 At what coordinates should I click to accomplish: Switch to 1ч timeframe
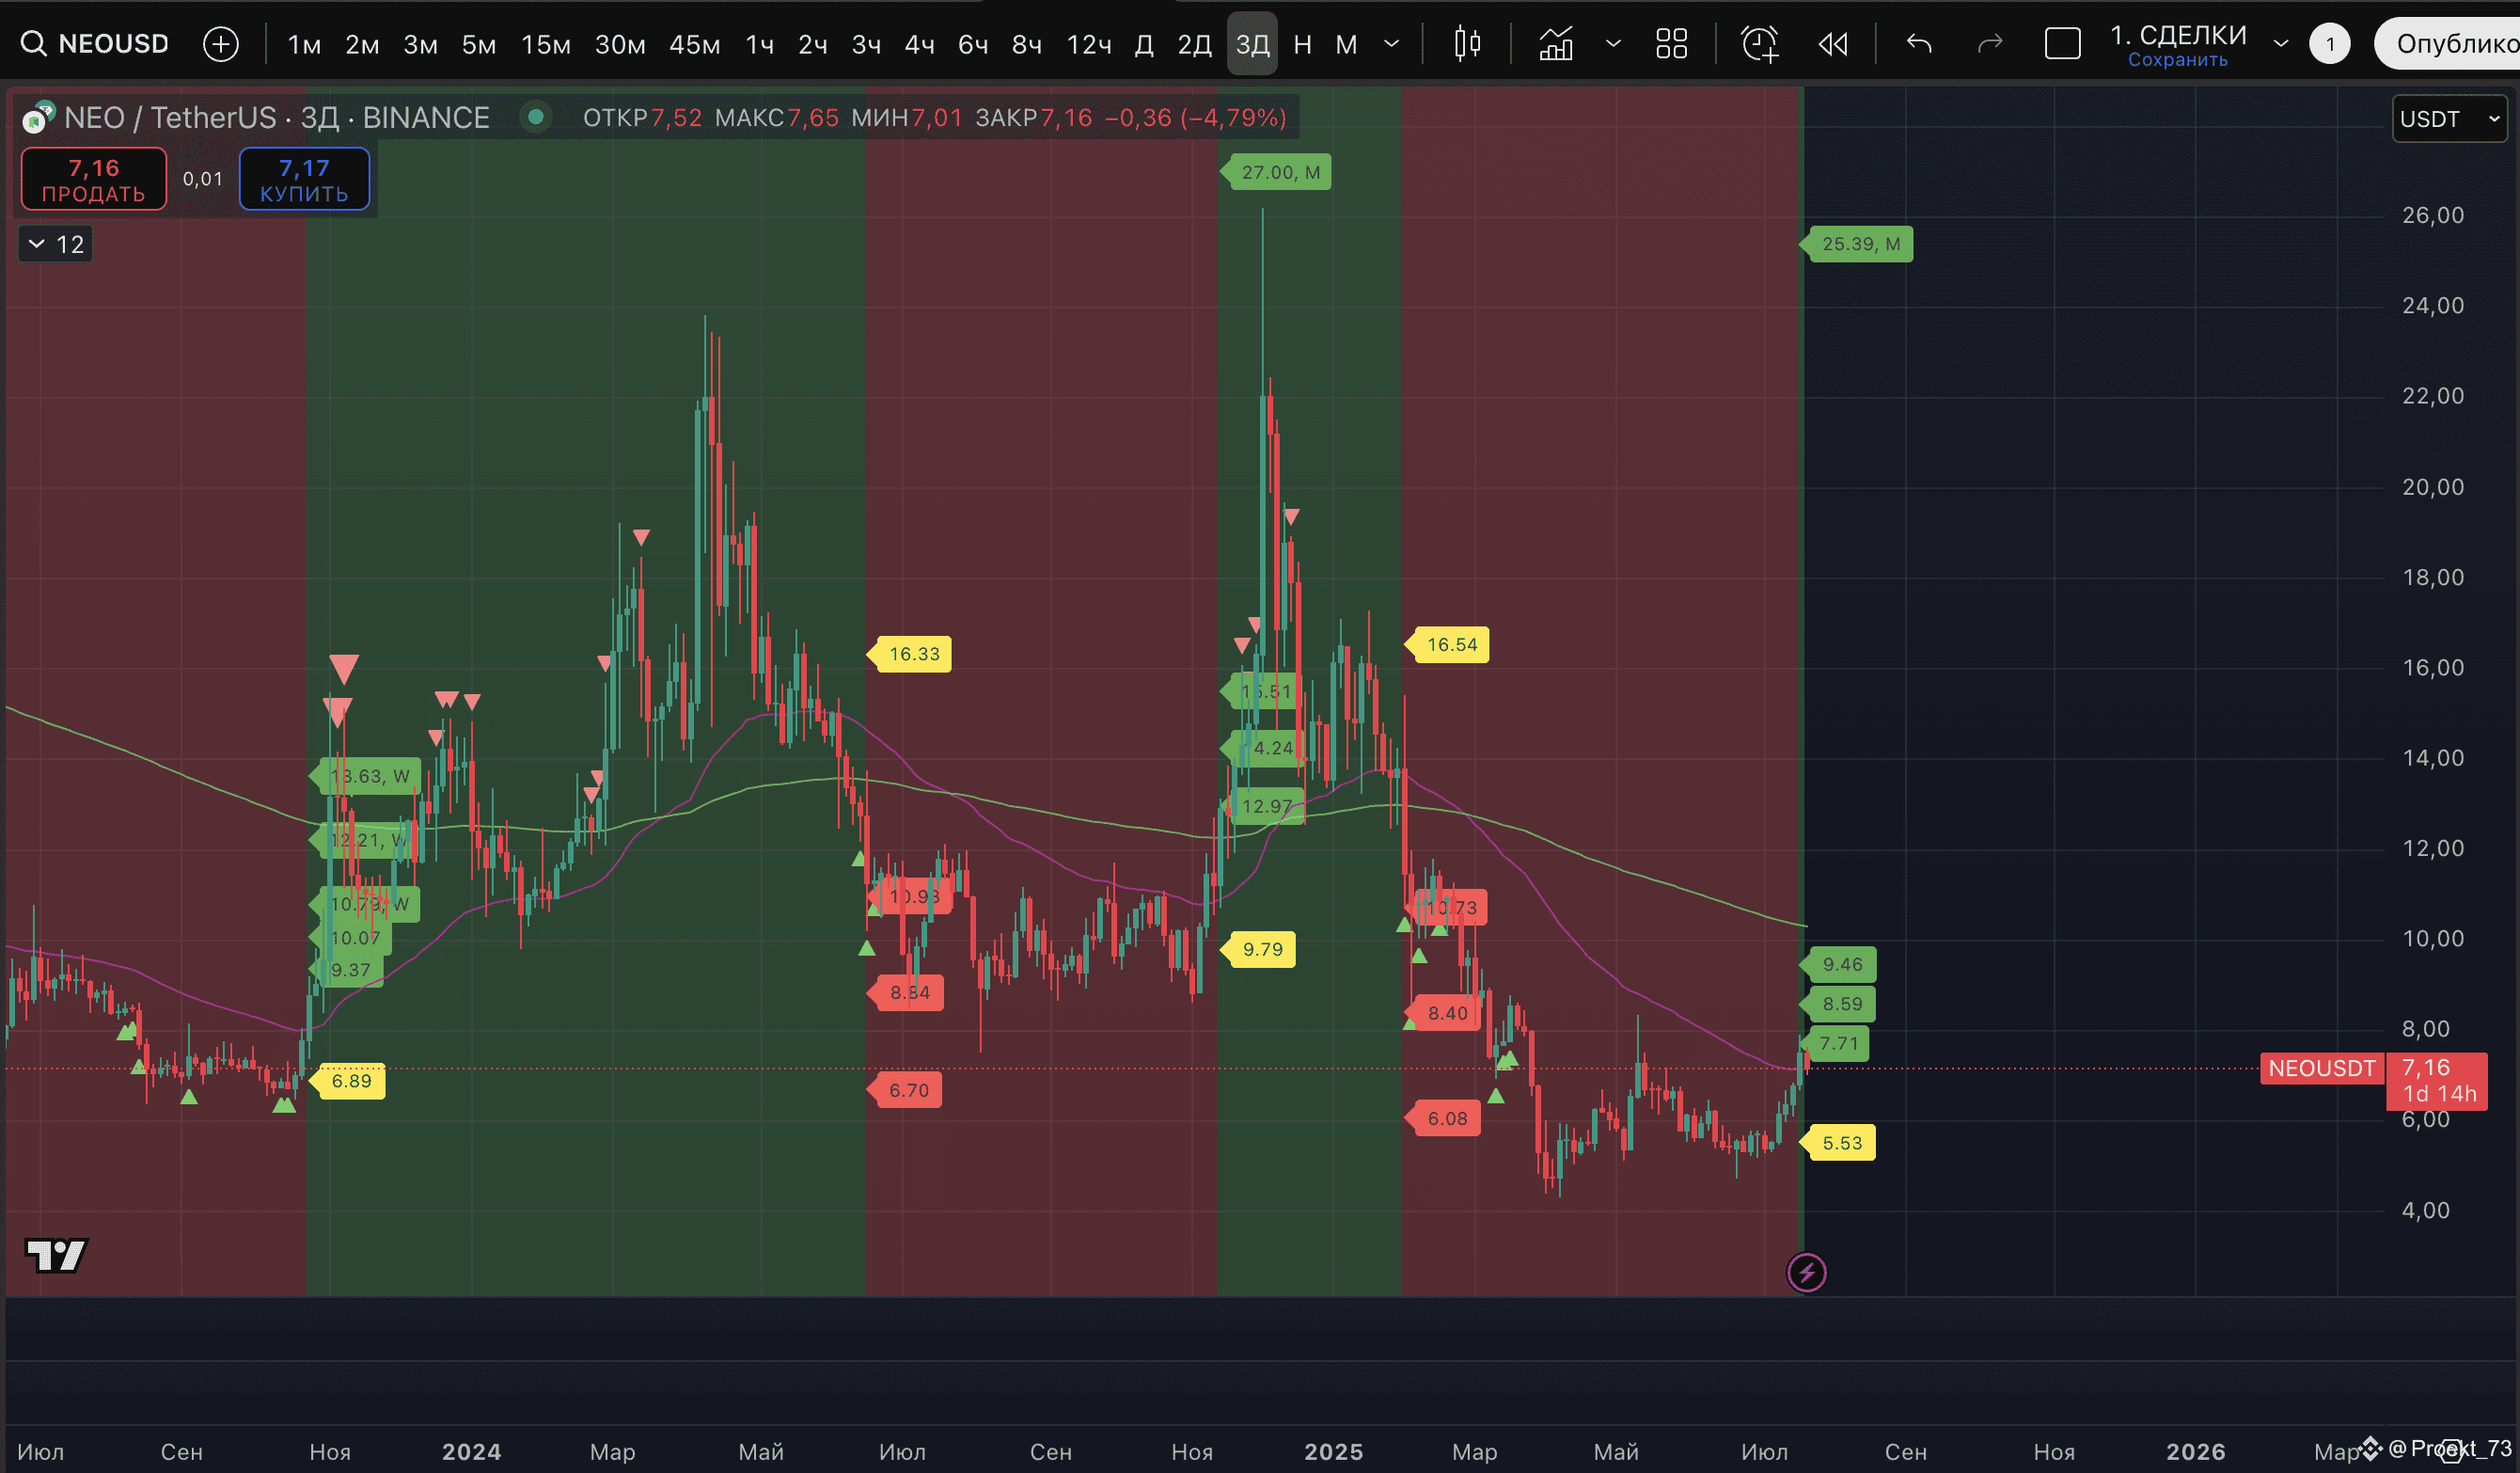[x=760, y=44]
